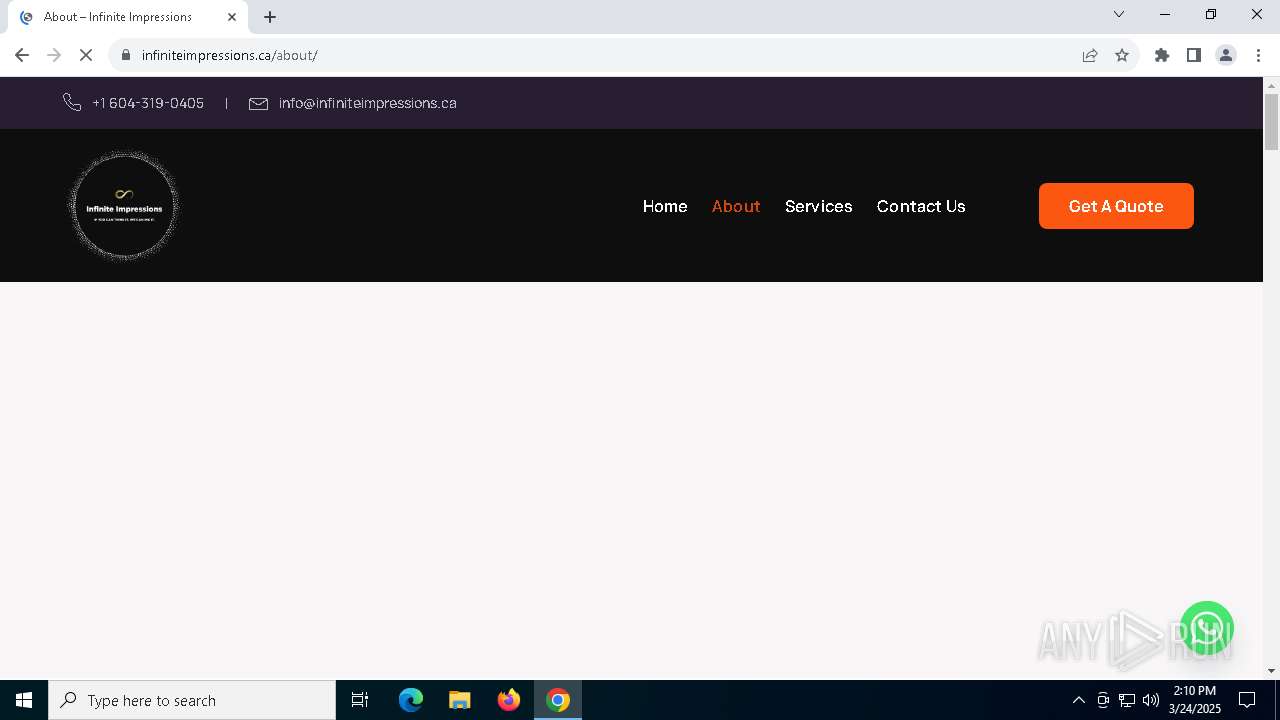Click the Infinite Impressions logo

click(x=124, y=206)
